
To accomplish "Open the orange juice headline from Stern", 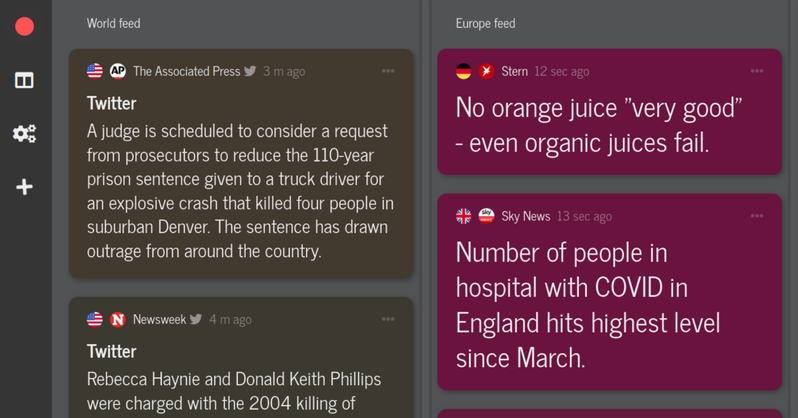I will pyautogui.click(x=598, y=125).
